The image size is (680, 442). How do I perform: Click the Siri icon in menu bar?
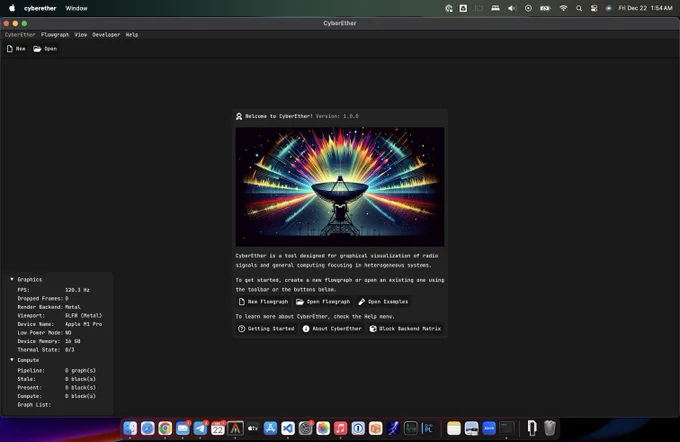point(608,8)
